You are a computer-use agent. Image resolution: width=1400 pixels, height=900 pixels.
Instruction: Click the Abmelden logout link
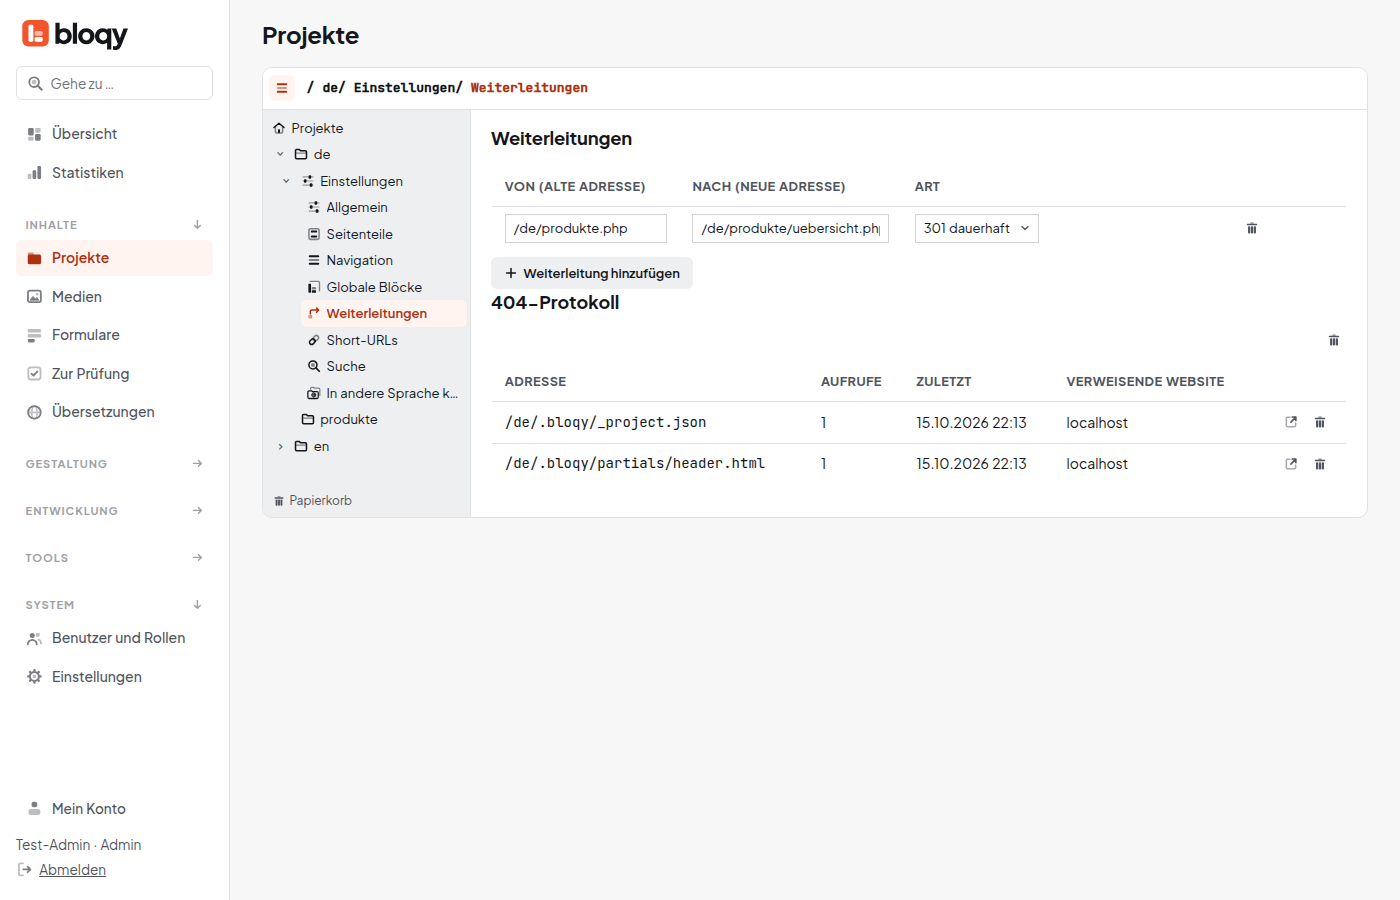point(72,870)
